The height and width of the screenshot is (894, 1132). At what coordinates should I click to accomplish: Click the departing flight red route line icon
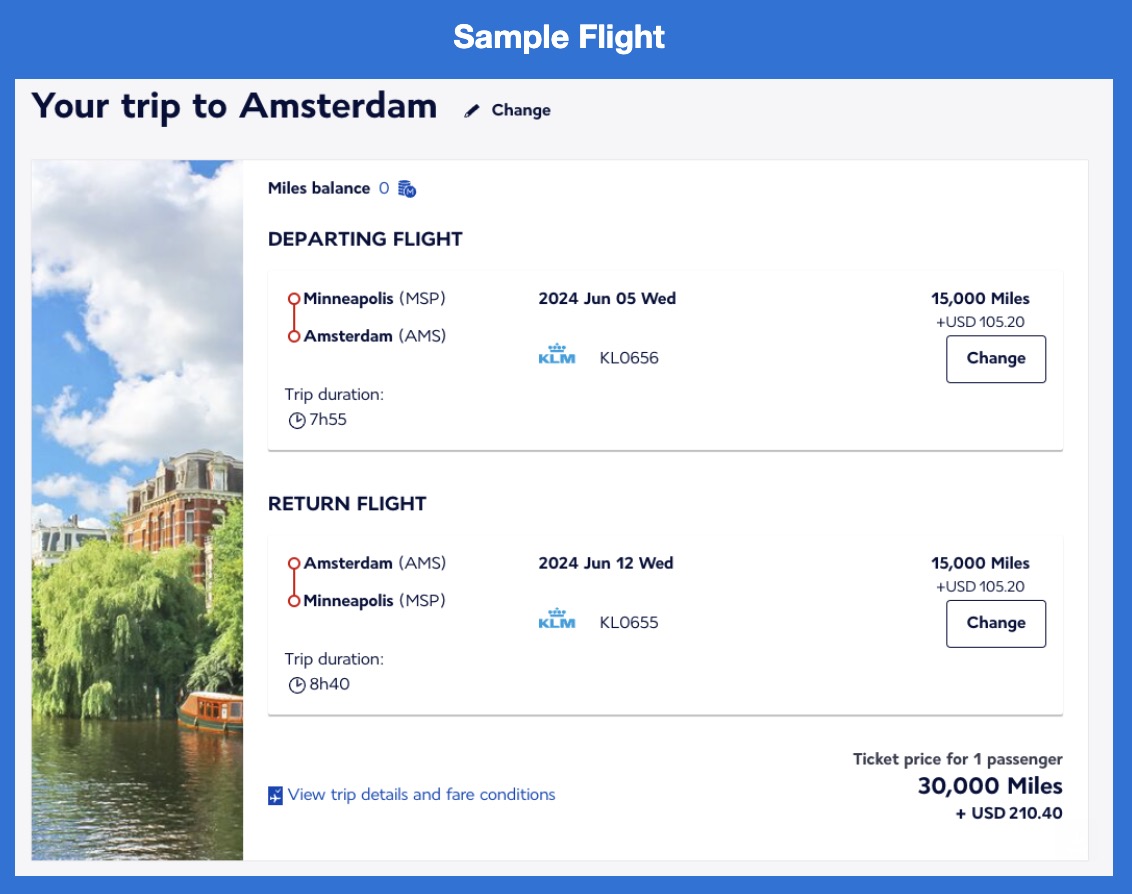[x=294, y=318]
